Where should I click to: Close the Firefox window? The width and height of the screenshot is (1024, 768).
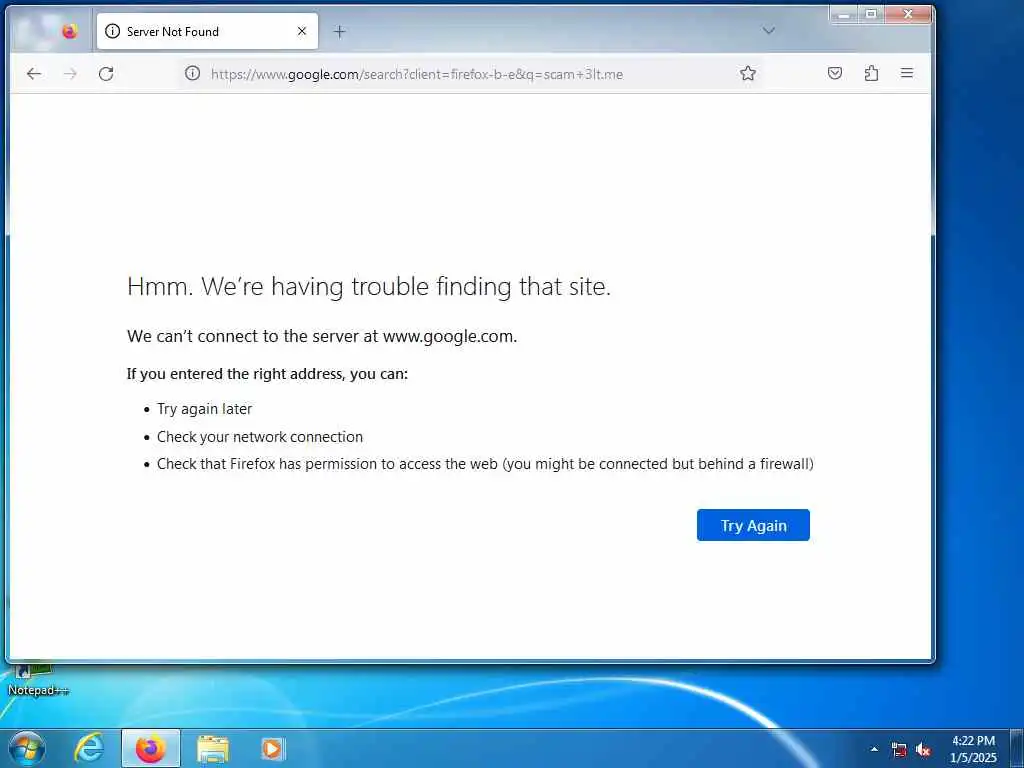tap(908, 14)
